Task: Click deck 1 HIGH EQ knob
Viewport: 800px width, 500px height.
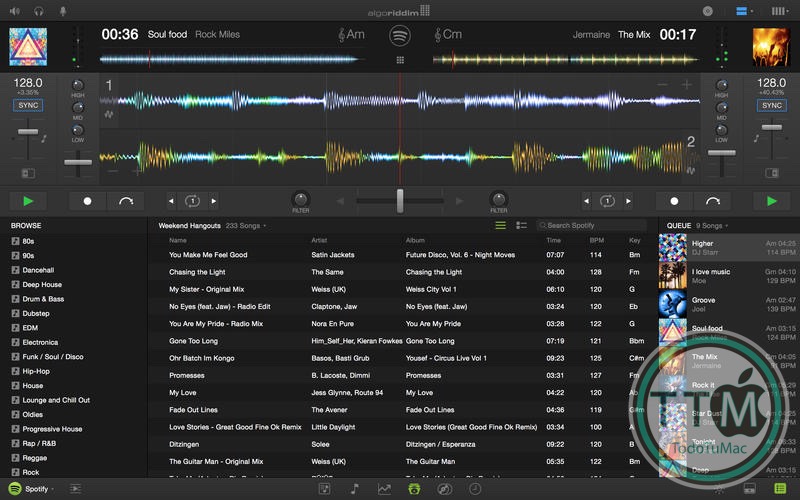Action: [78, 85]
